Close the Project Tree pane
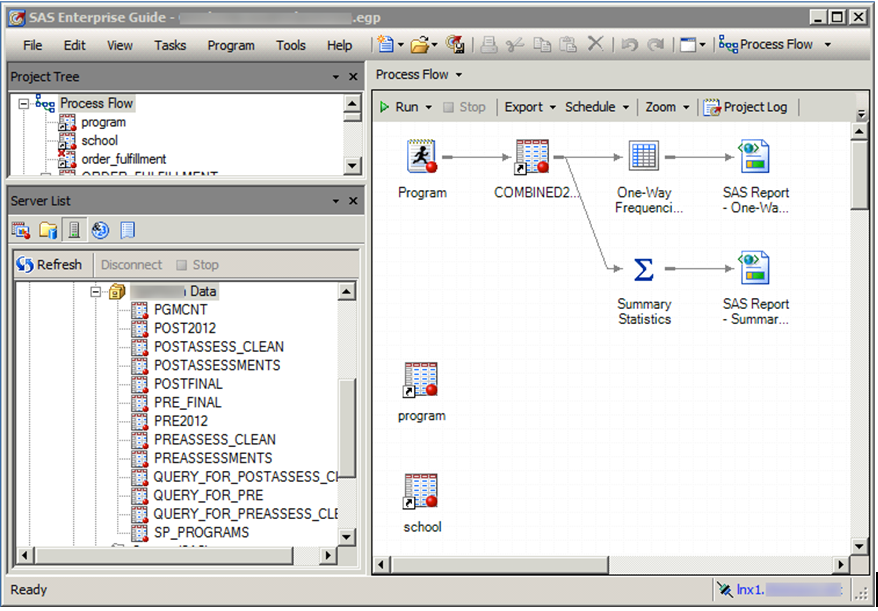Viewport: 878px width, 611px height. (x=353, y=77)
